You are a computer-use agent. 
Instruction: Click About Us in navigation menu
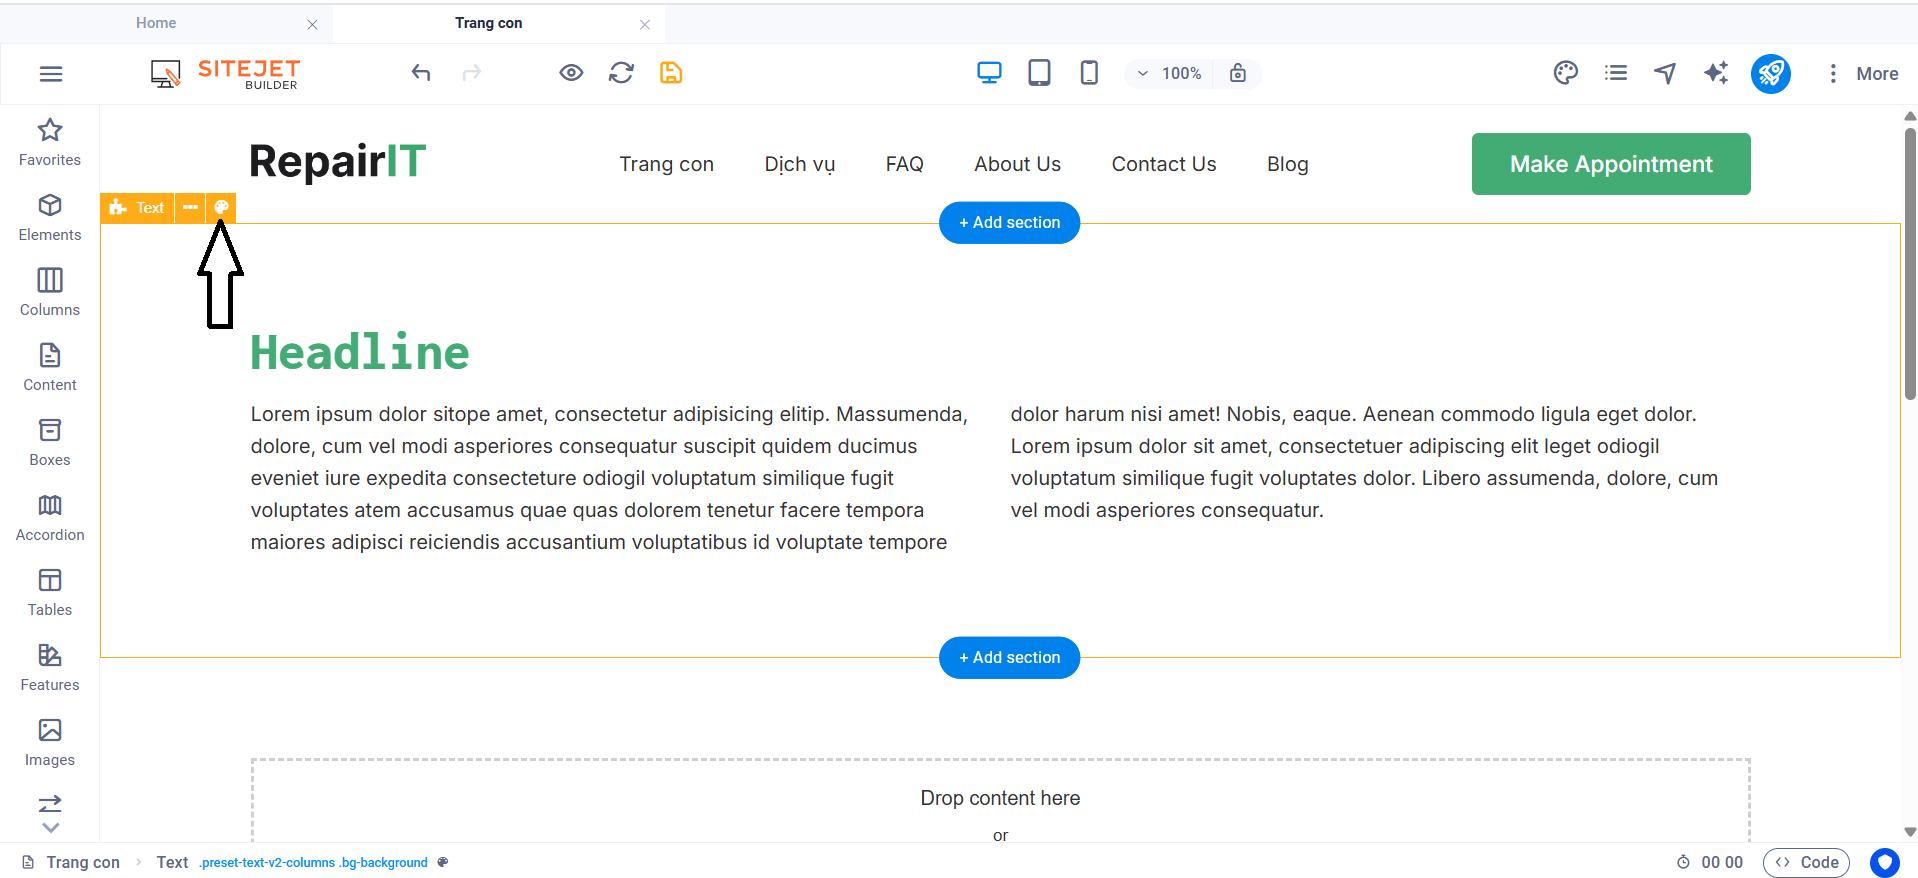[x=1017, y=164]
